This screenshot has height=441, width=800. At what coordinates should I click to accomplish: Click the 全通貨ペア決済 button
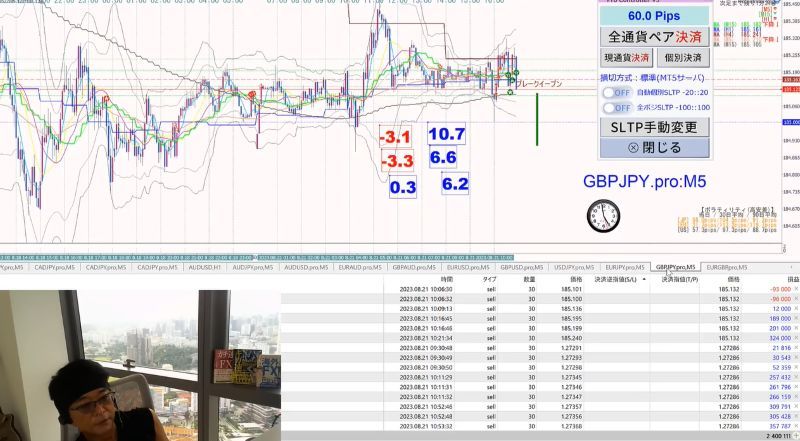(655, 36)
